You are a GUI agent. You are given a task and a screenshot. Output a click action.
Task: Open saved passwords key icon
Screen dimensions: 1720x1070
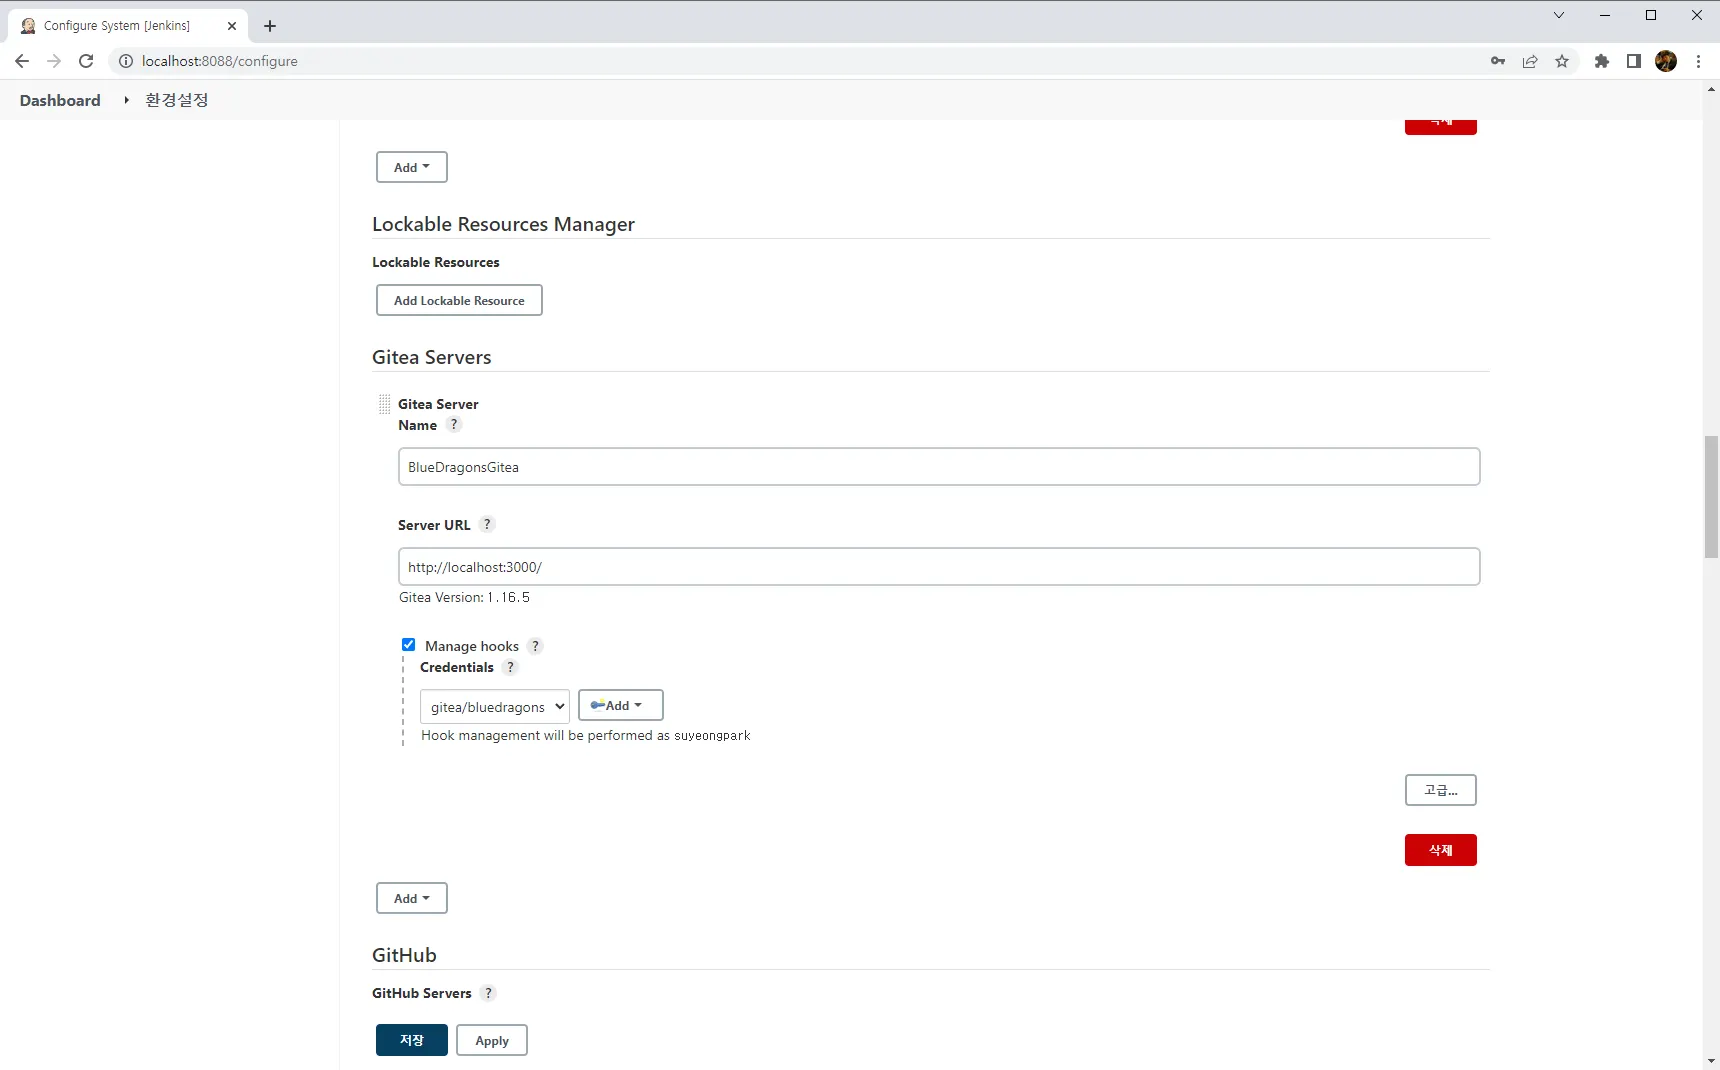point(1498,61)
